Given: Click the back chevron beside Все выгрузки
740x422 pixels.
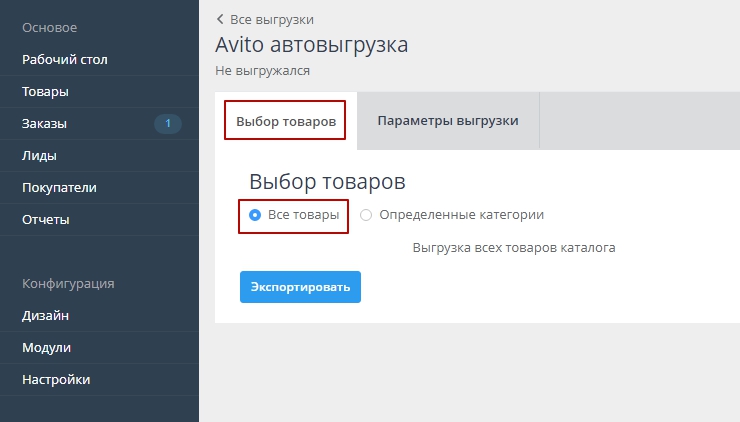Looking at the screenshot, I should tap(220, 19).
